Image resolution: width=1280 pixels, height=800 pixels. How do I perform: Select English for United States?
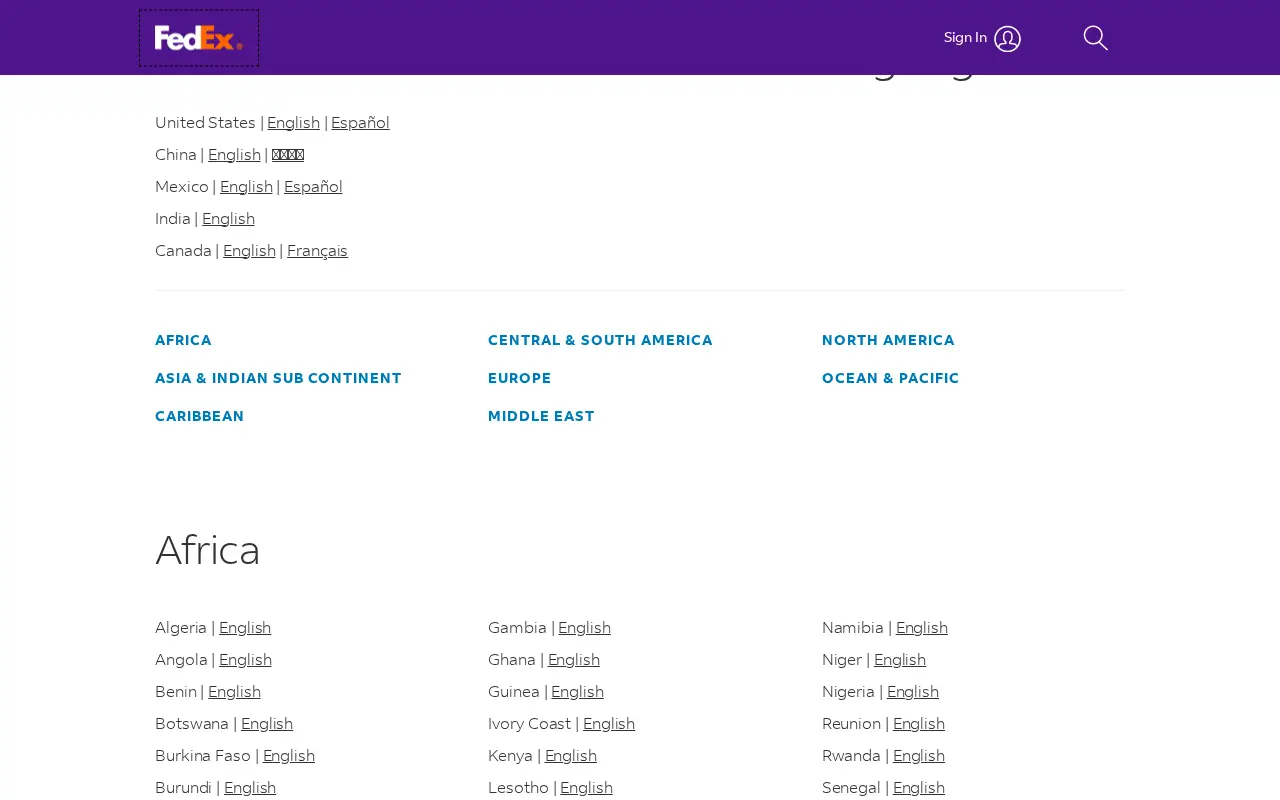293,123
